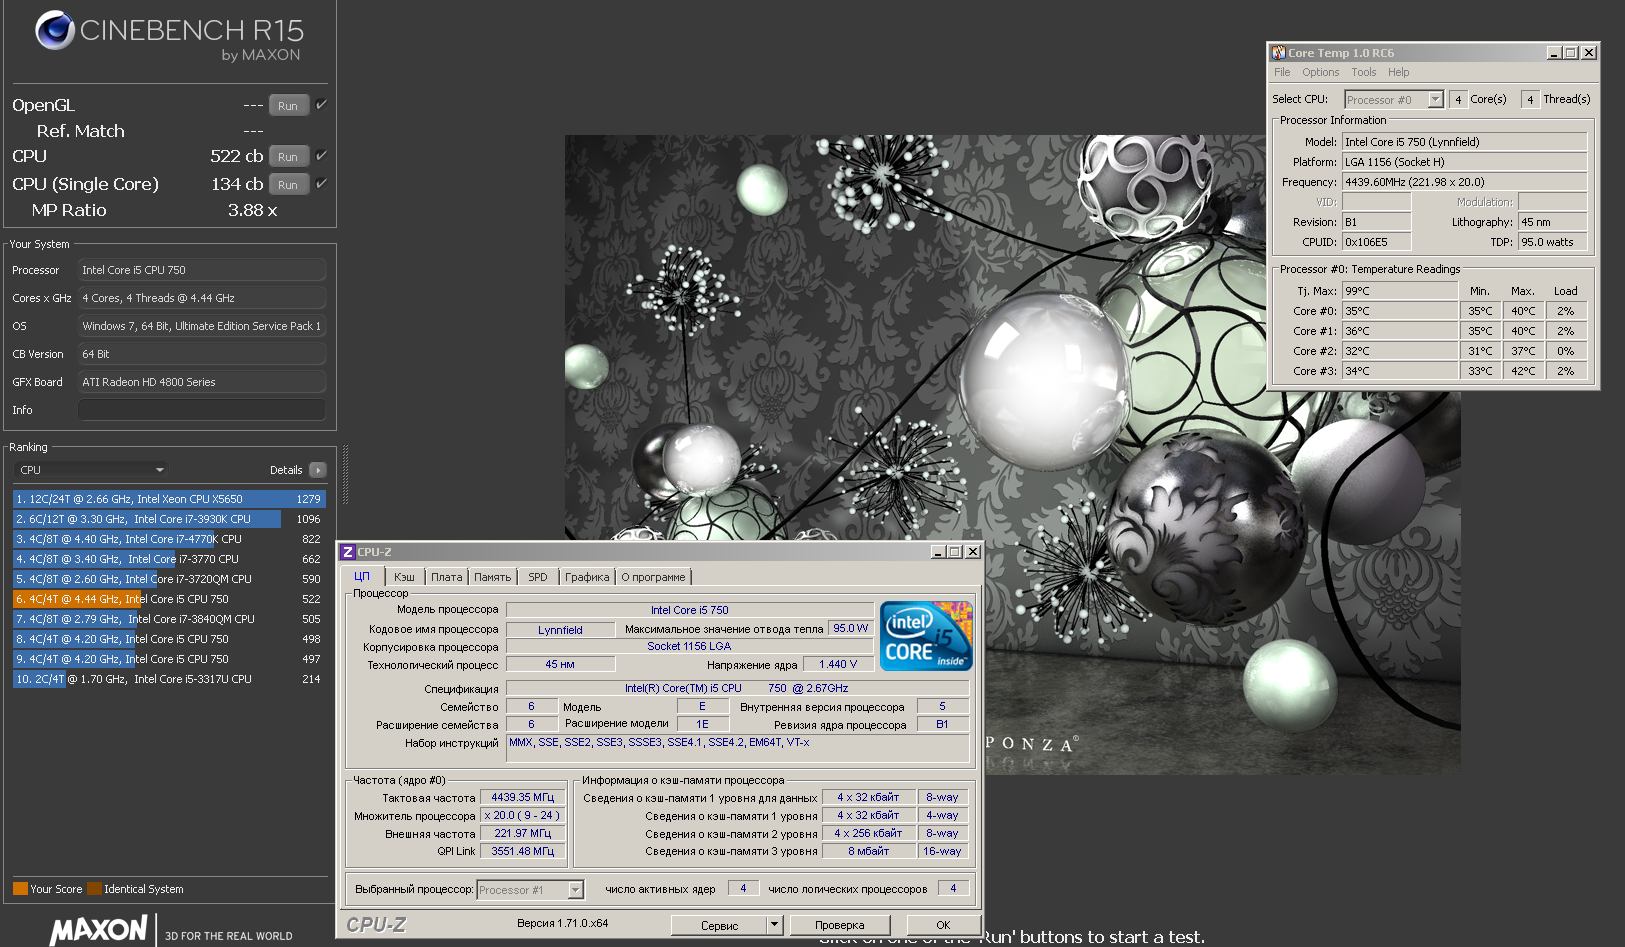This screenshot has height=947, width=1625.
Task: Select ranking row 9 scoring 497
Action: [168, 659]
